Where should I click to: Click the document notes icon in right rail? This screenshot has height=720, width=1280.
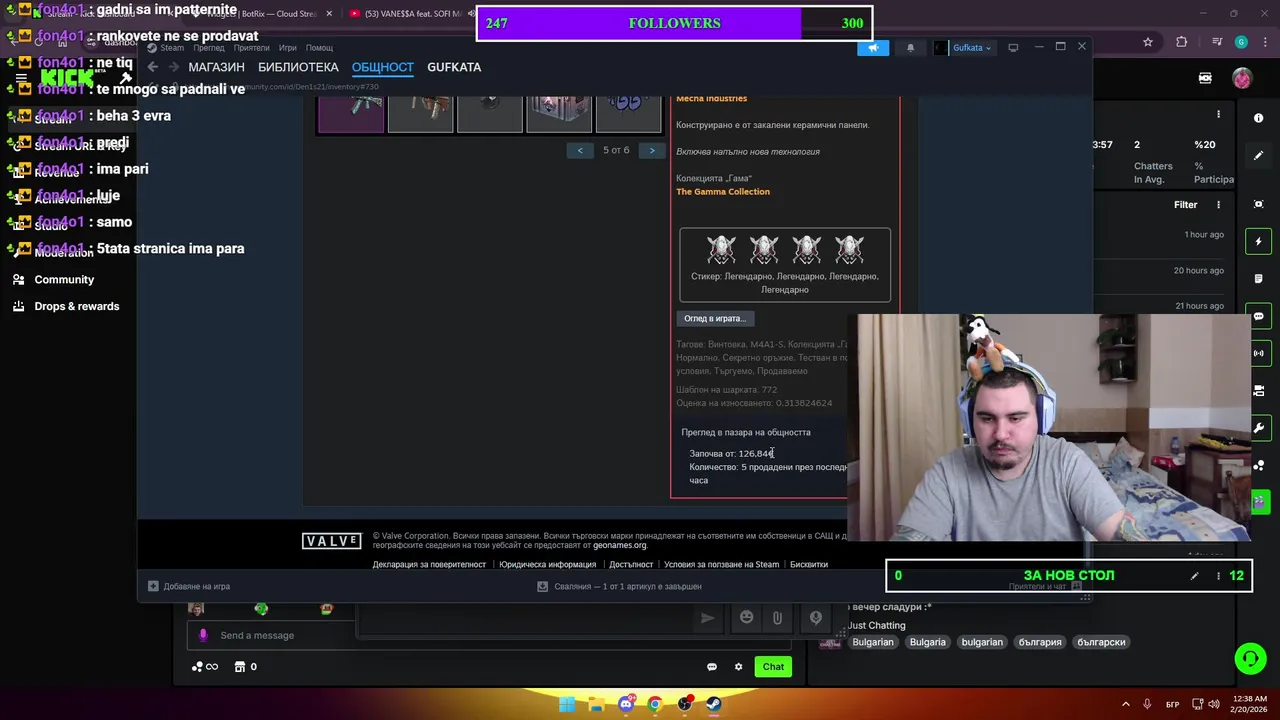point(1259,278)
